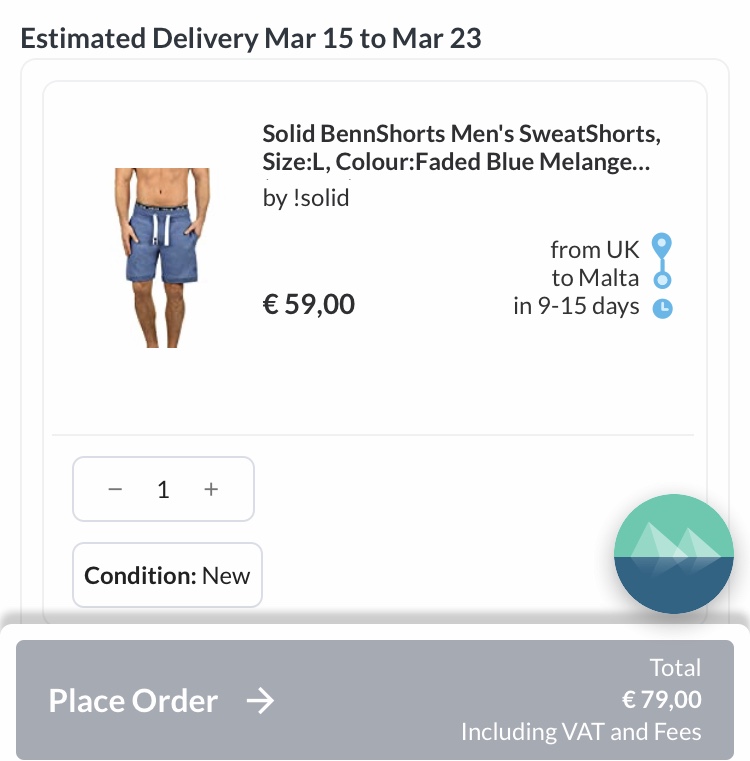Click the plus quantity button
The width and height of the screenshot is (750, 761).
tap(211, 489)
